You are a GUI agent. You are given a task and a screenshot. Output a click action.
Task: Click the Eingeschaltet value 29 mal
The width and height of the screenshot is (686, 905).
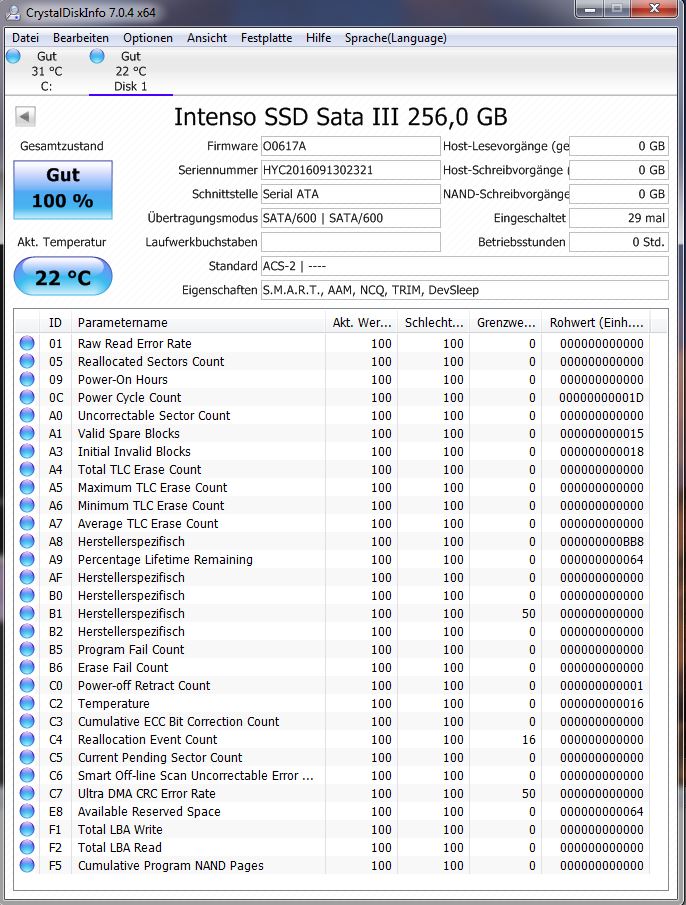pos(618,218)
